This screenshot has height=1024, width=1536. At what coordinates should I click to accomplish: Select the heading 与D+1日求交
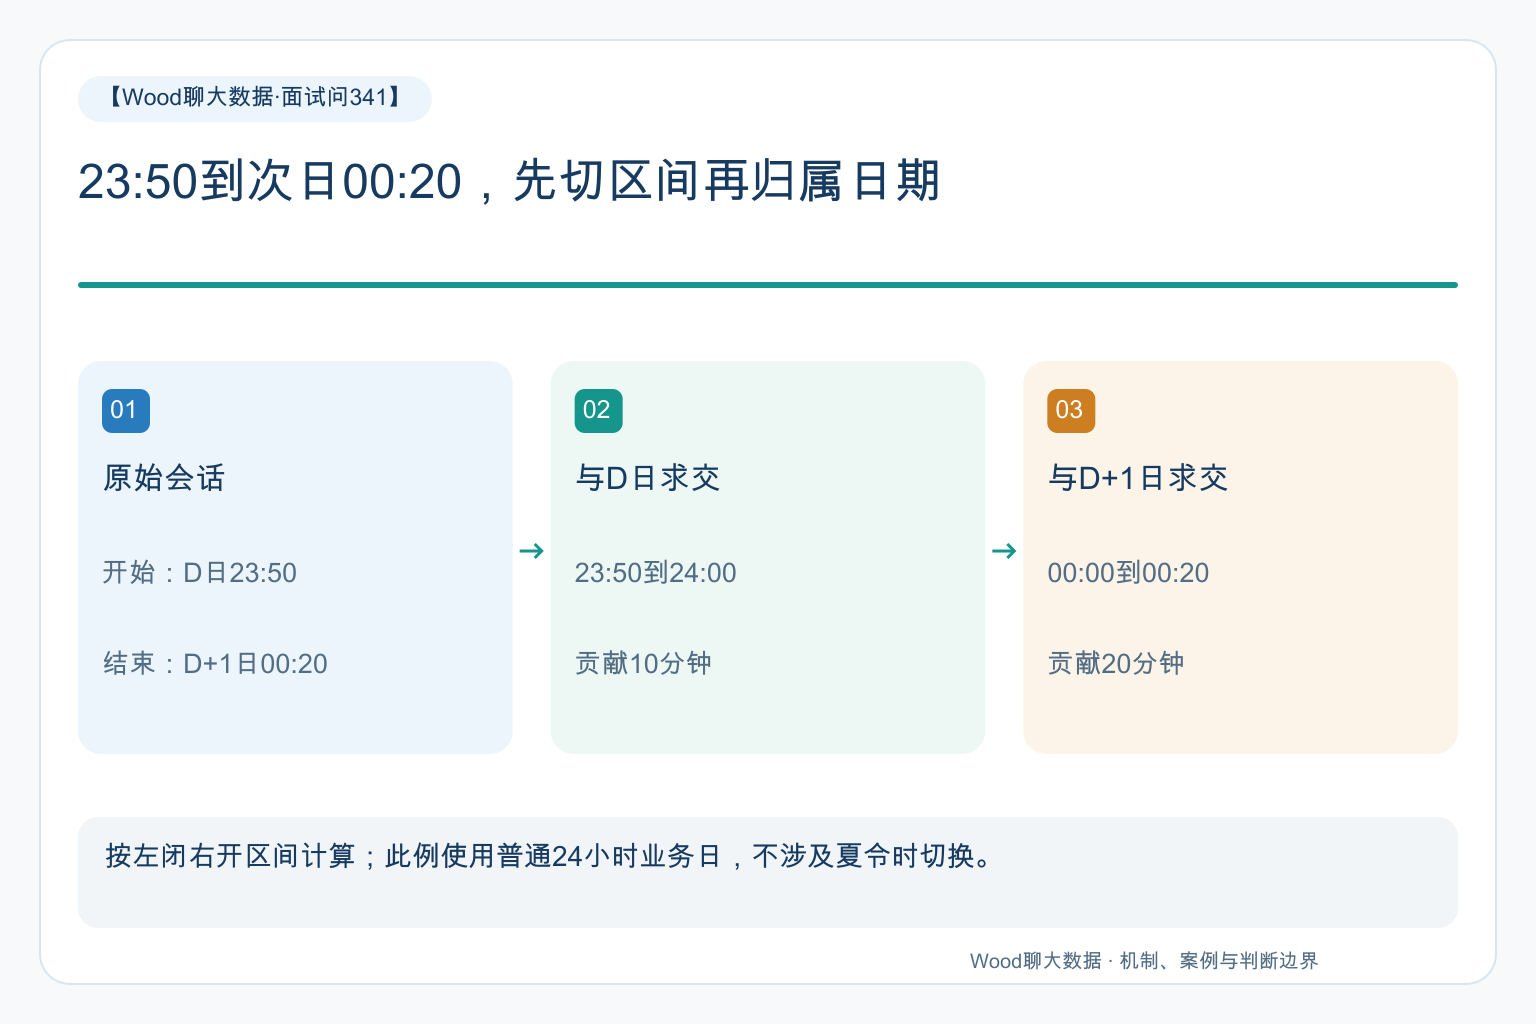click(x=1137, y=478)
